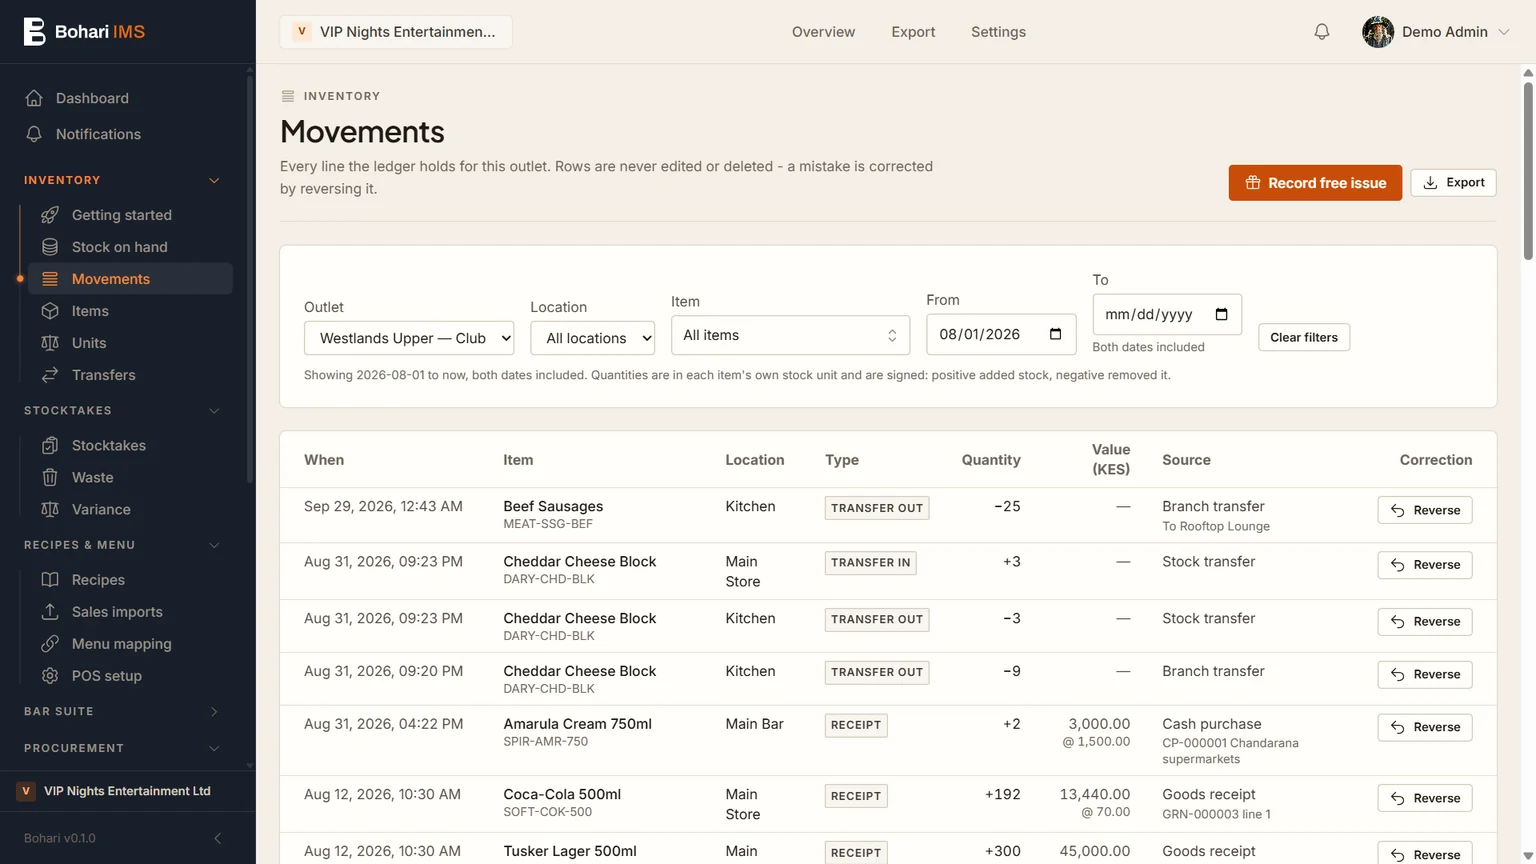Click the POS setup gear icon
Image resolution: width=1536 pixels, height=864 pixels.
(x=50, y=676)
